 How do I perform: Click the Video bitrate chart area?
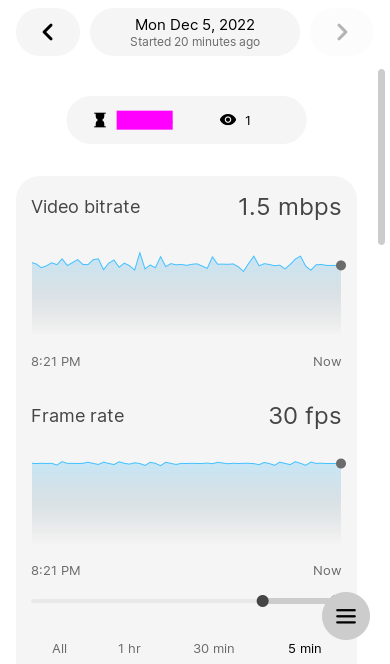point(186,292)
